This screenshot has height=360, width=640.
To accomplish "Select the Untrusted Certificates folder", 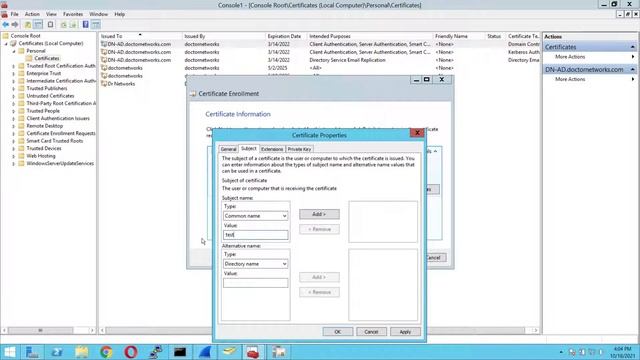I will pos(50,96).
